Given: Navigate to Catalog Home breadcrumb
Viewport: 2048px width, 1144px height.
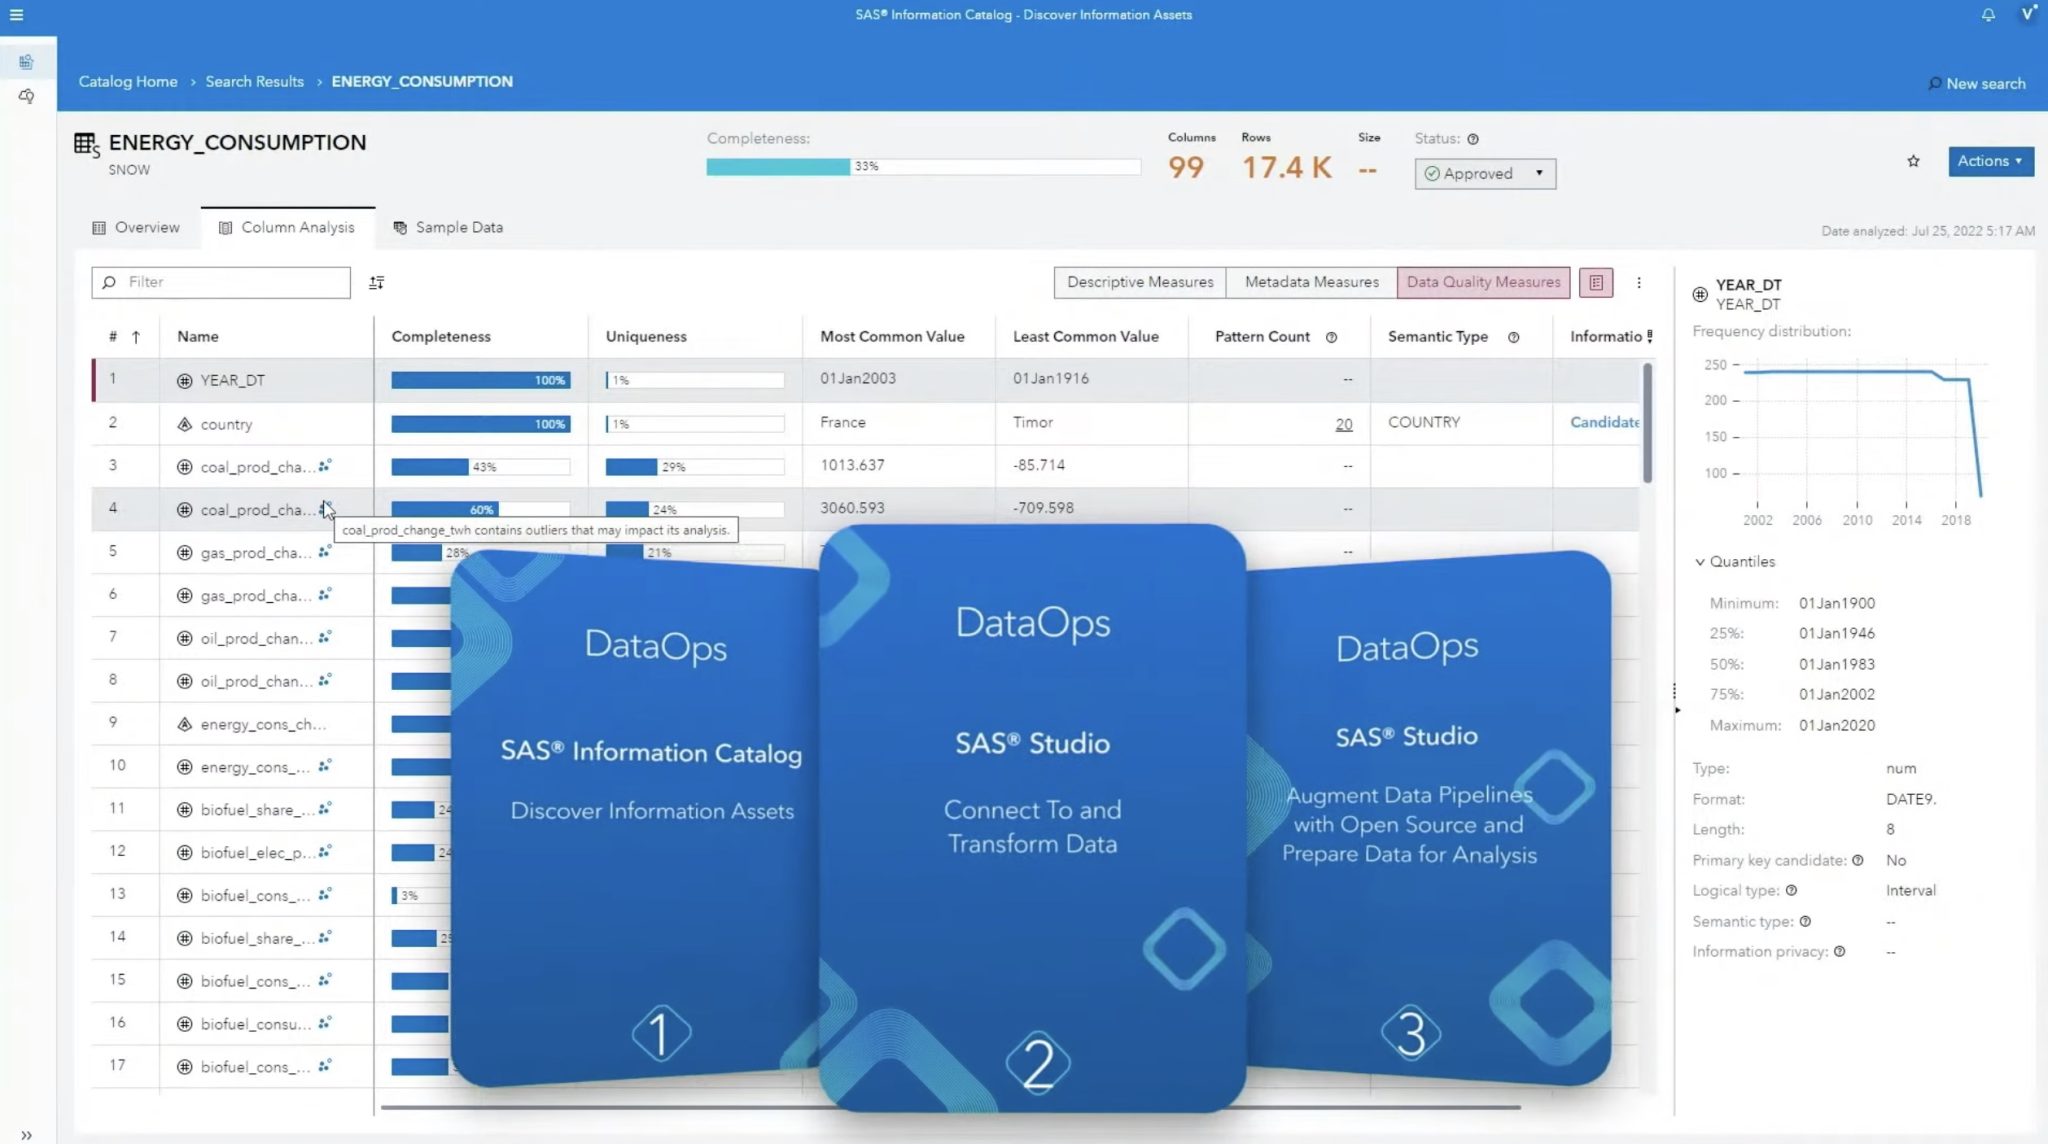Looking at the screenshot, I should 127,81.
